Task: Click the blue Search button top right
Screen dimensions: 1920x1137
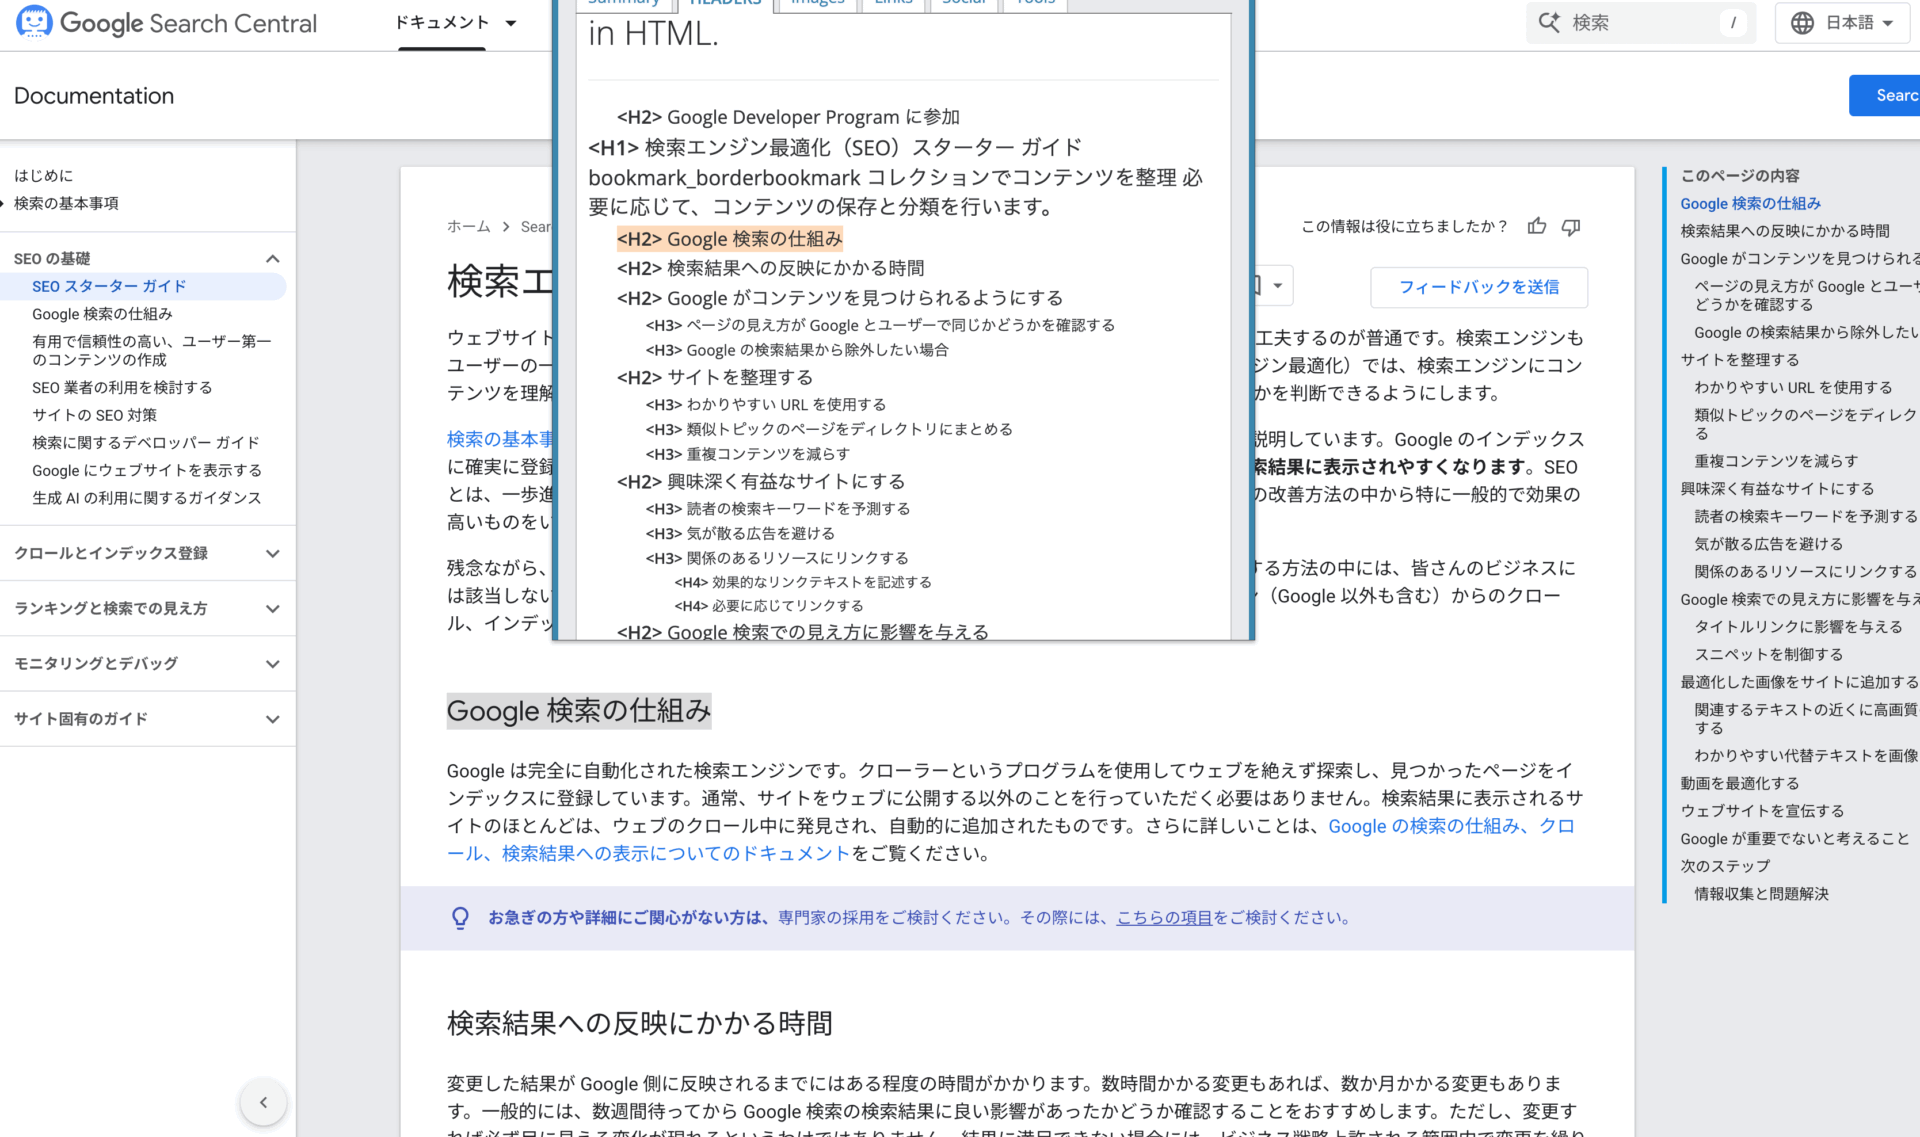Action: pyautogui.click(x=1893, y=95)
